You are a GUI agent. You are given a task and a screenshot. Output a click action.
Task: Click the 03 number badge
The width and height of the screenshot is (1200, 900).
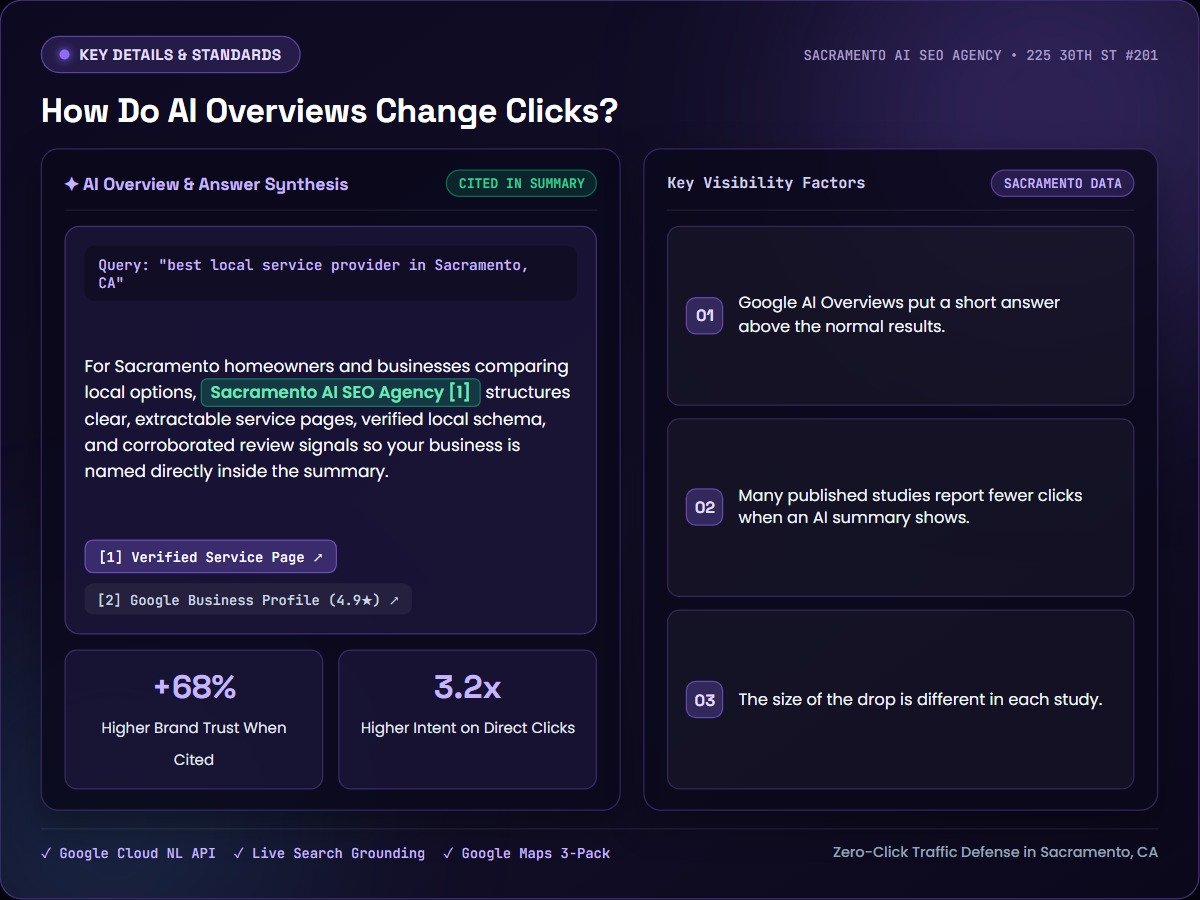point(704,700)
